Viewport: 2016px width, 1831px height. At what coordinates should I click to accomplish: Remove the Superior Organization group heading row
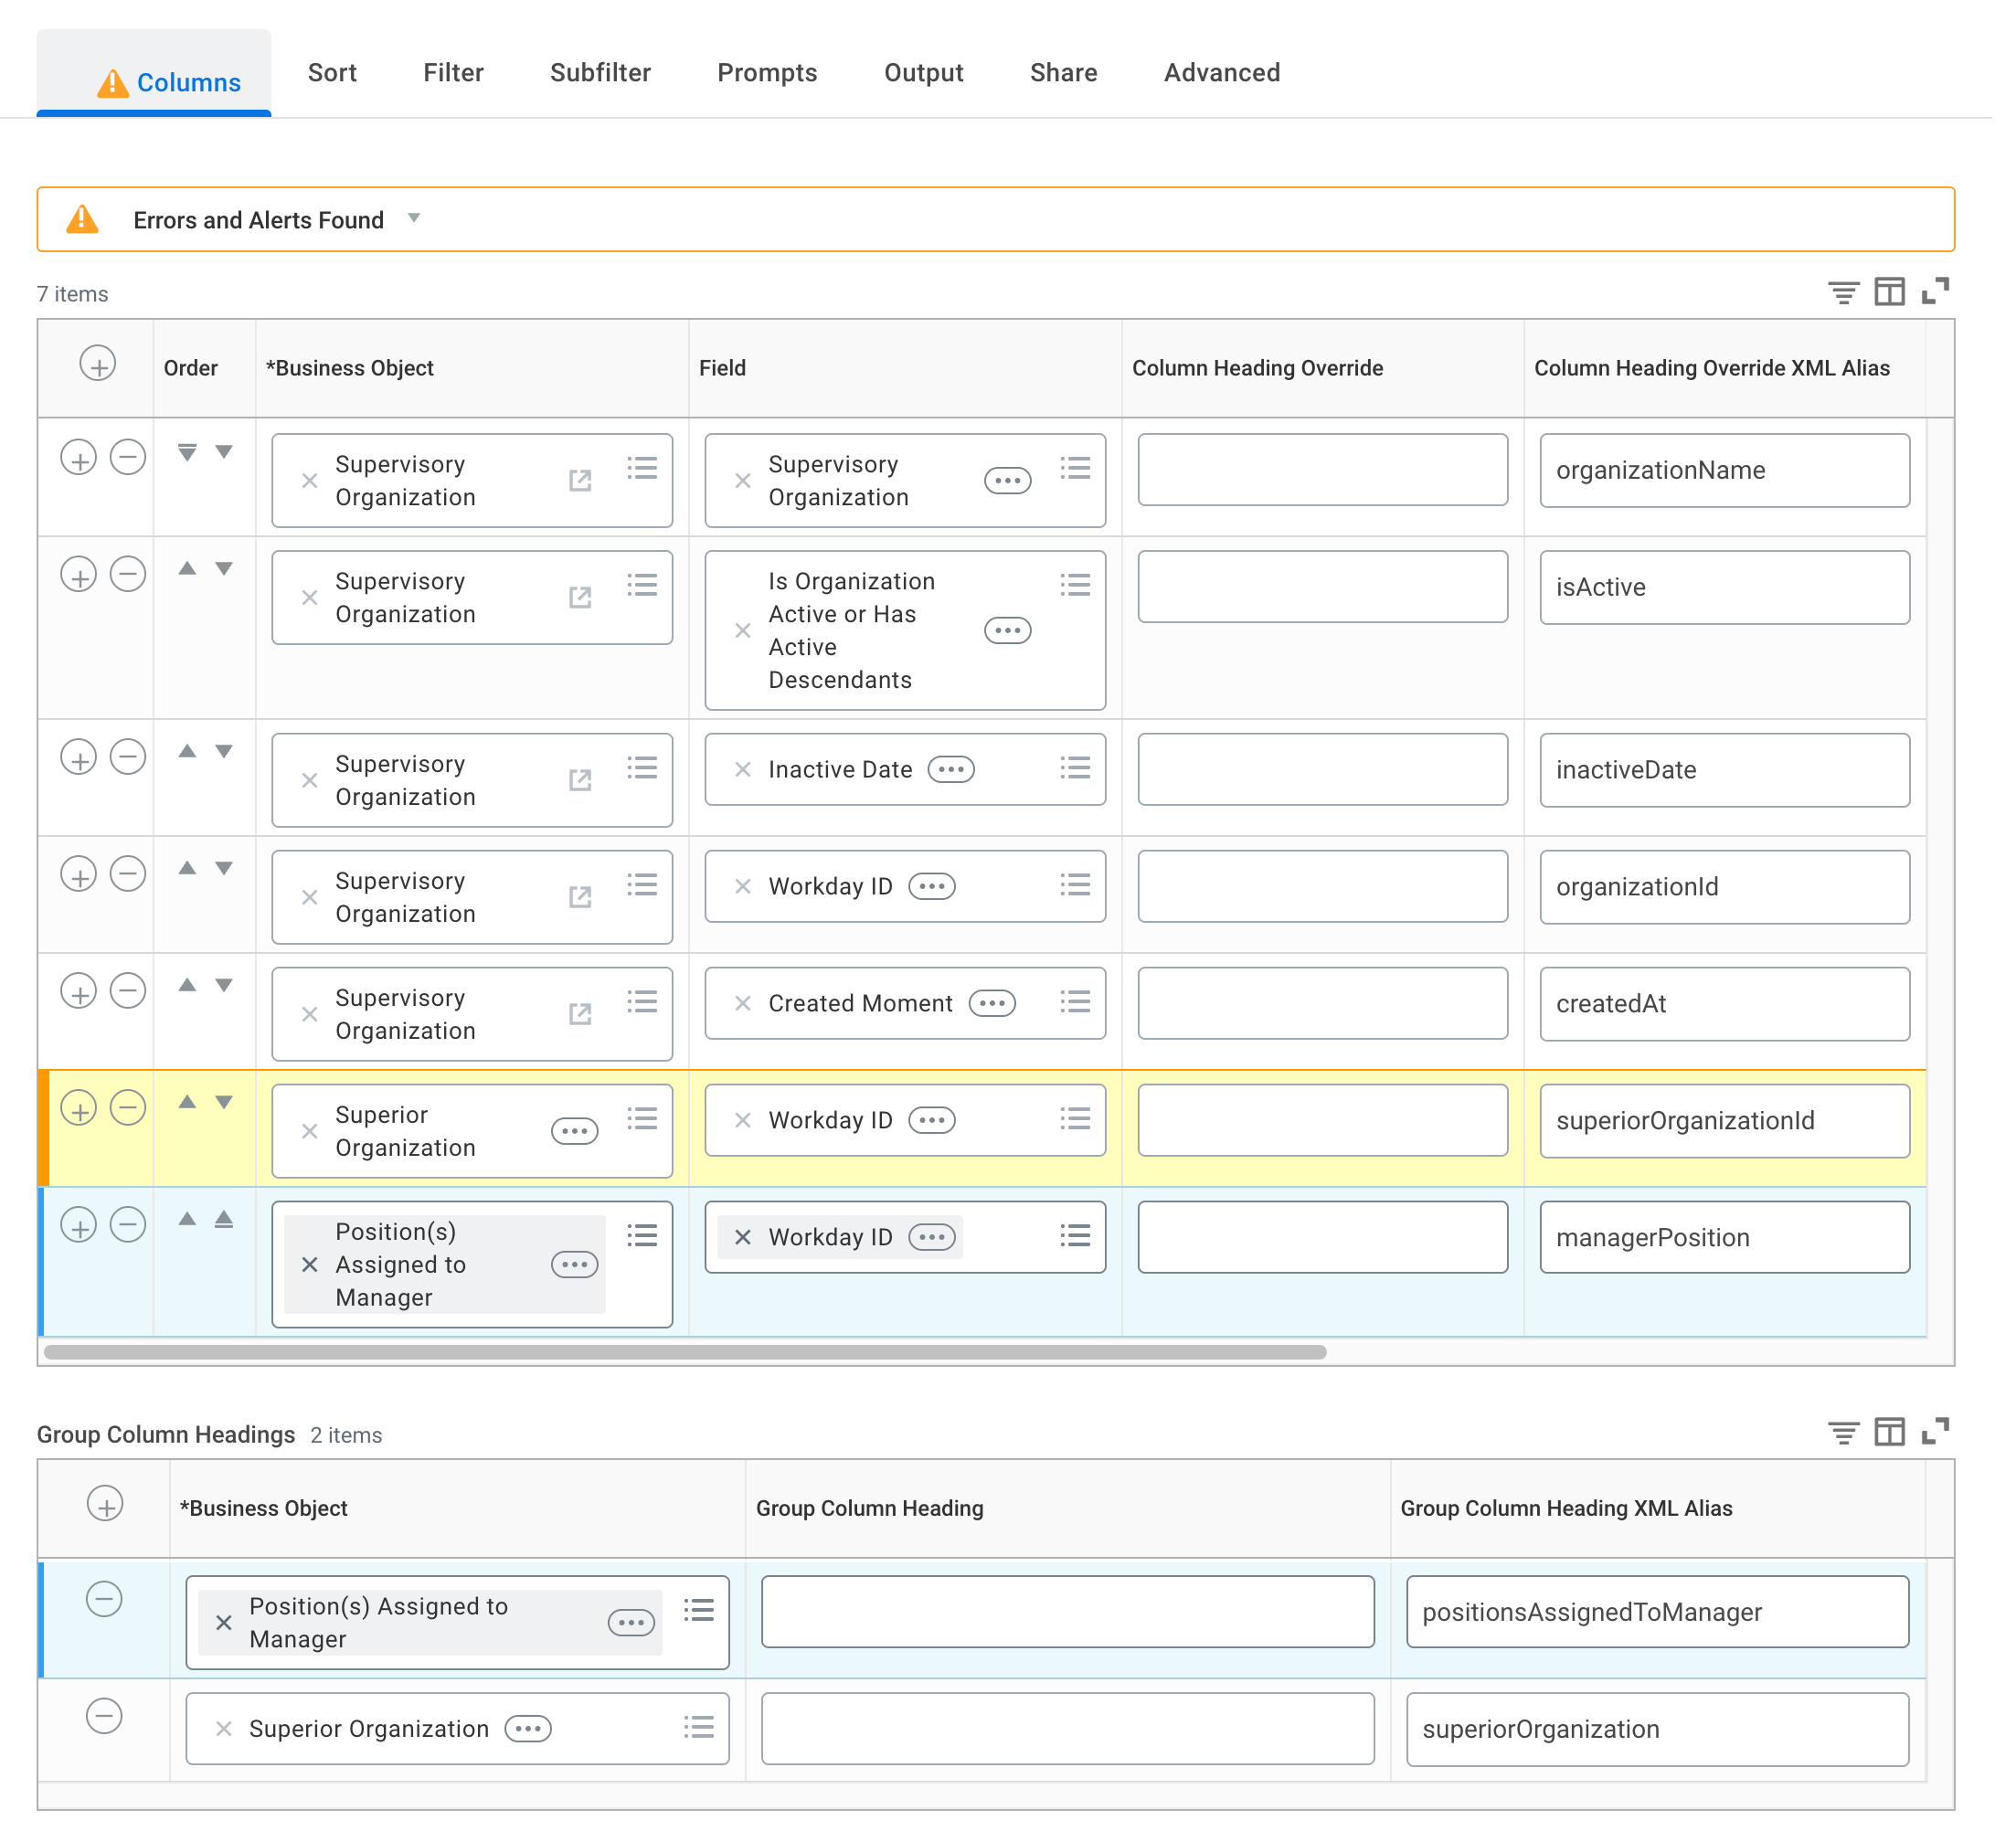tap(104, 1727)
